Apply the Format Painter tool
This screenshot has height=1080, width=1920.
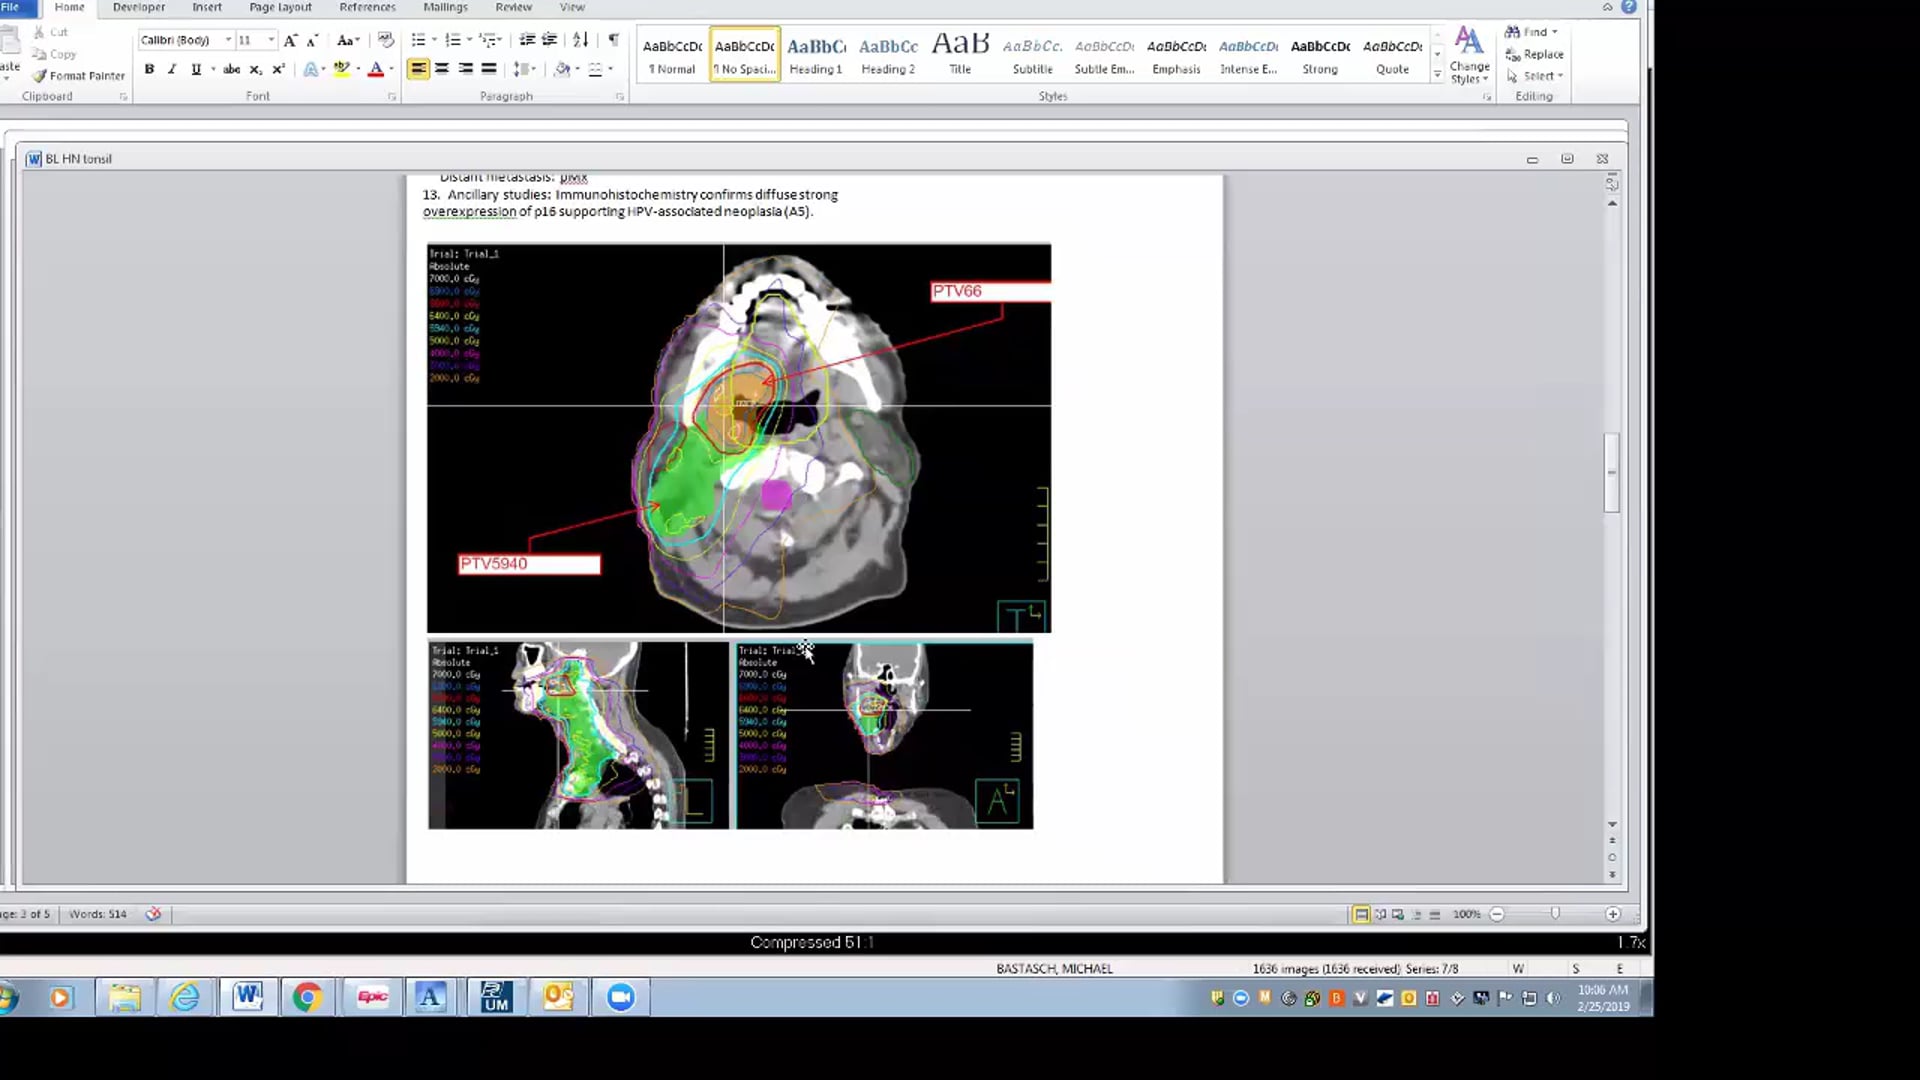coord(78,75)
